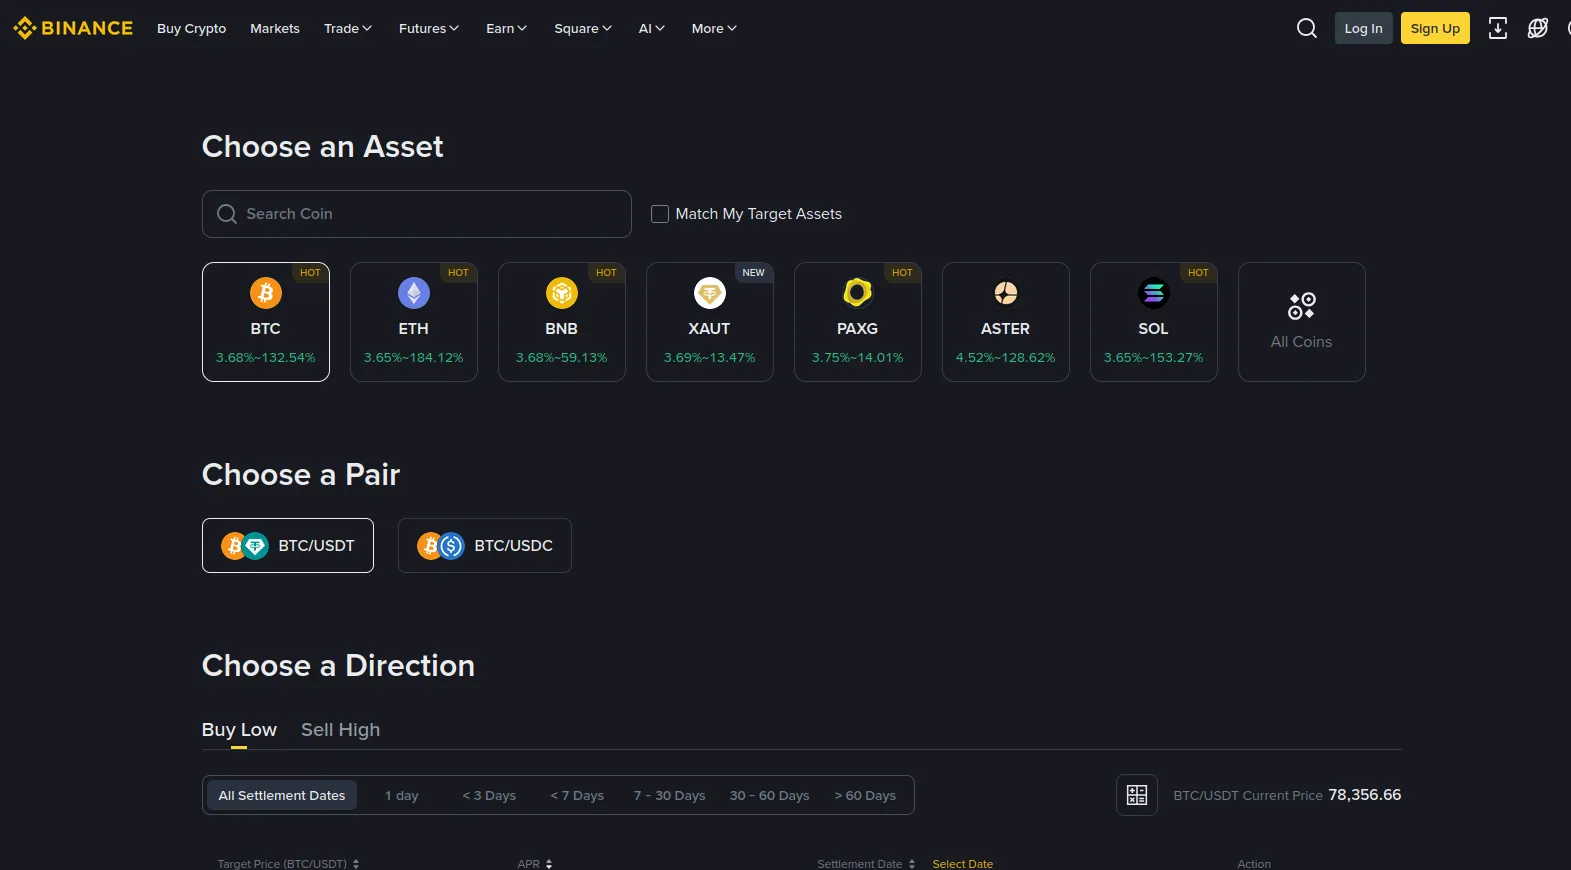Filter settlement by > 60 Days

[865, 796]
